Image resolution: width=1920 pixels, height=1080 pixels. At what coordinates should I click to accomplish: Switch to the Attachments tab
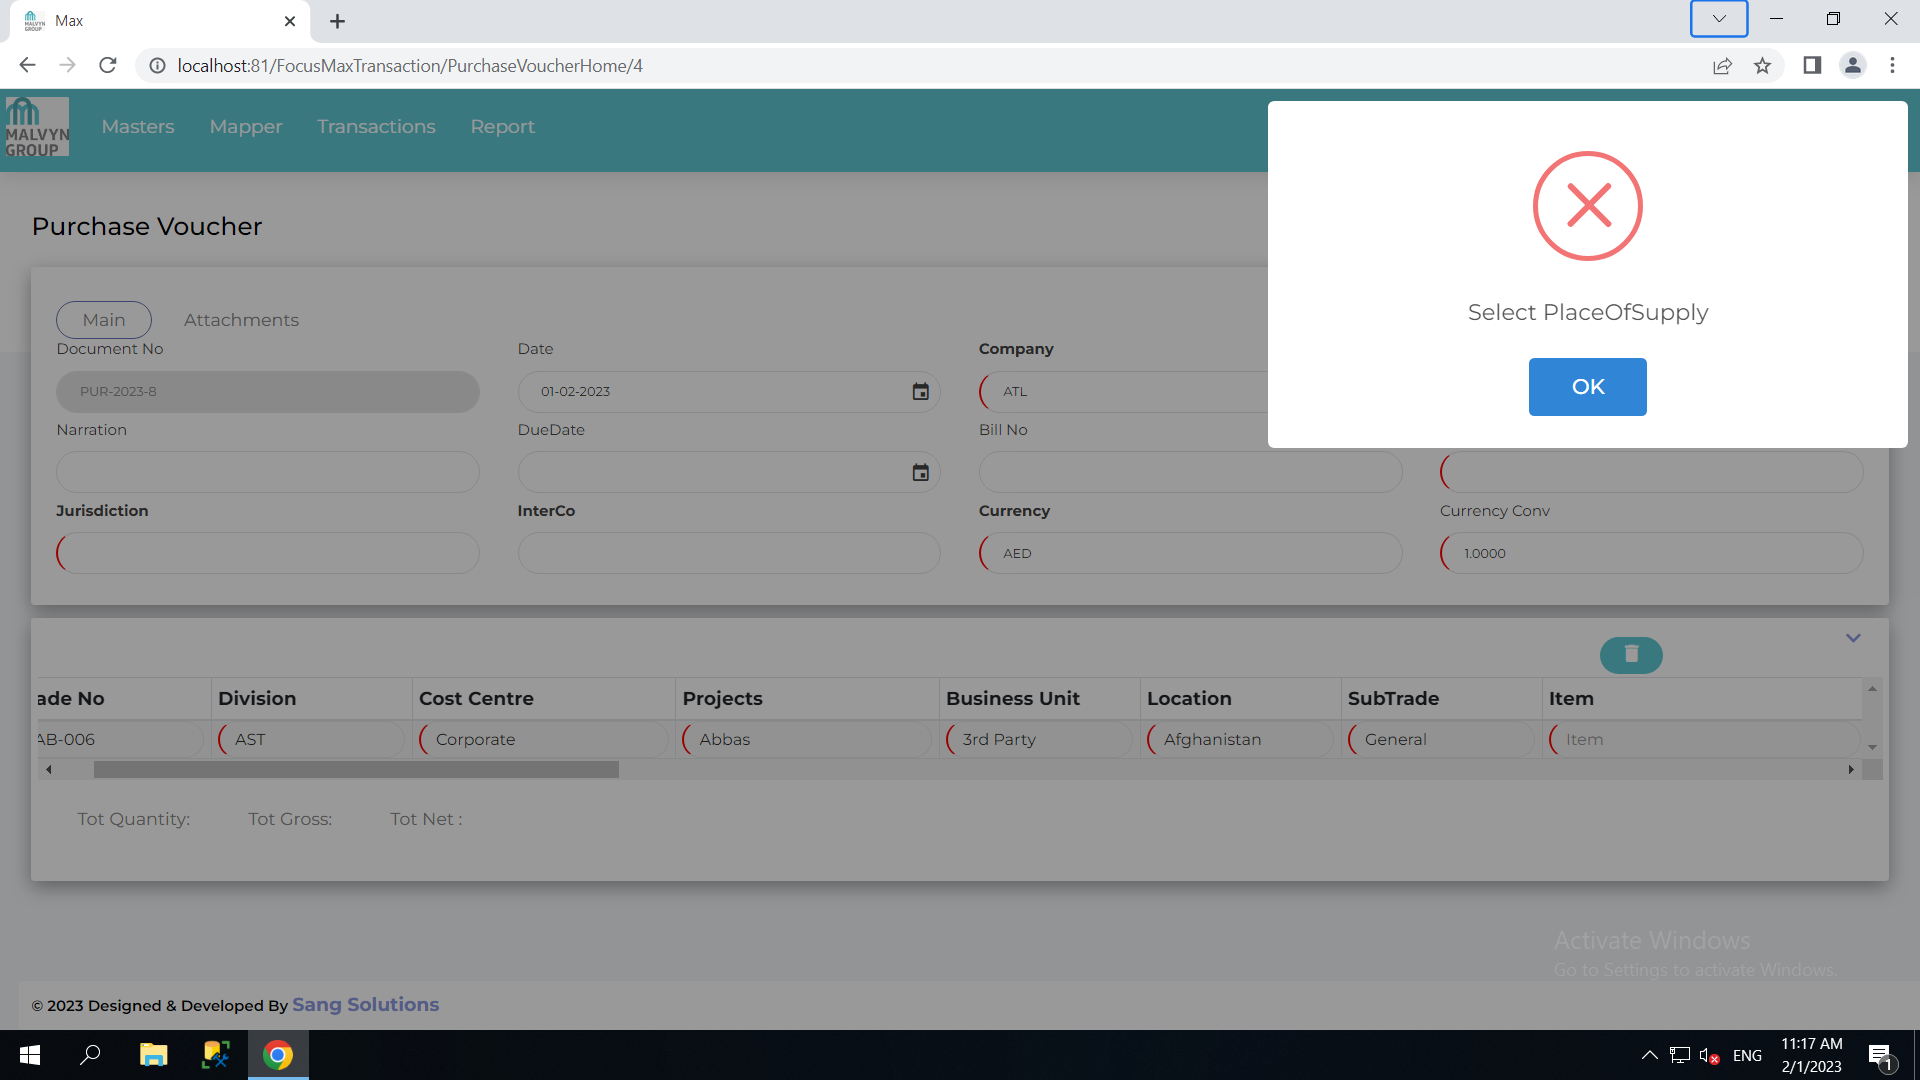pyautogui.click(x=241, y=320)
